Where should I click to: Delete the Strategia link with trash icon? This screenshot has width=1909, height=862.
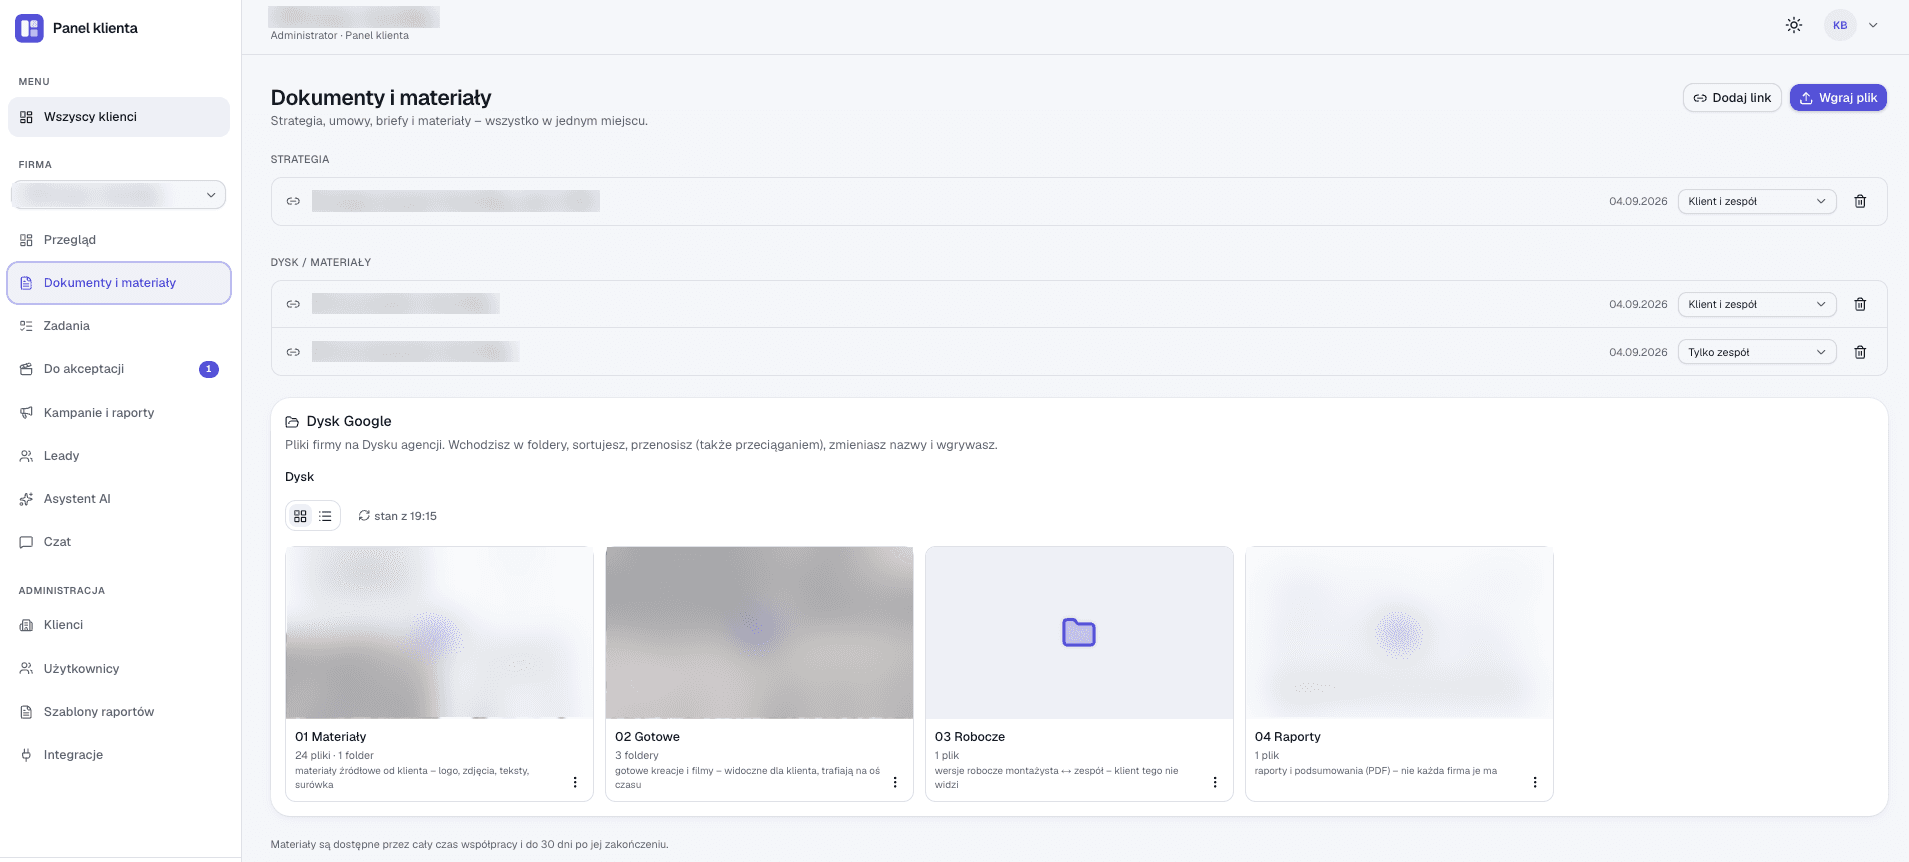tap(1860, 201)
